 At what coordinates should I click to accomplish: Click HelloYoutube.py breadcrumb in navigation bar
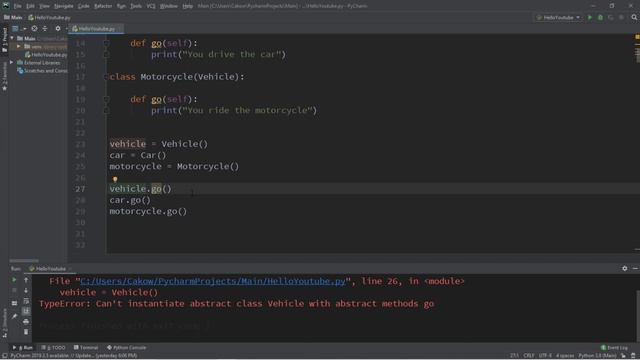[x=49, y=18]
